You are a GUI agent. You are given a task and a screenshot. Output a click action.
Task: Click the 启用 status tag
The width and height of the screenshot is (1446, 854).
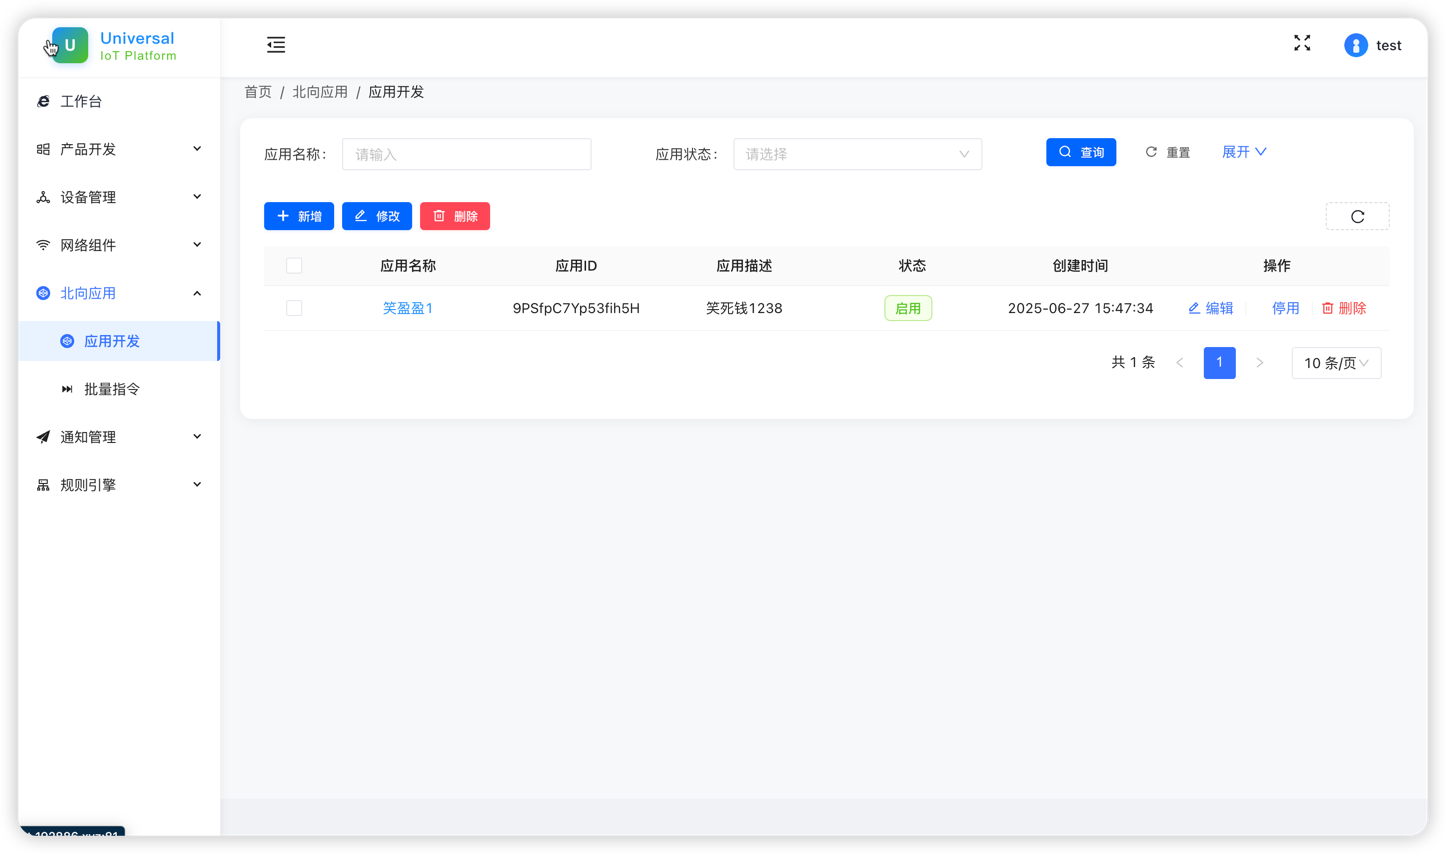(908, 308)
